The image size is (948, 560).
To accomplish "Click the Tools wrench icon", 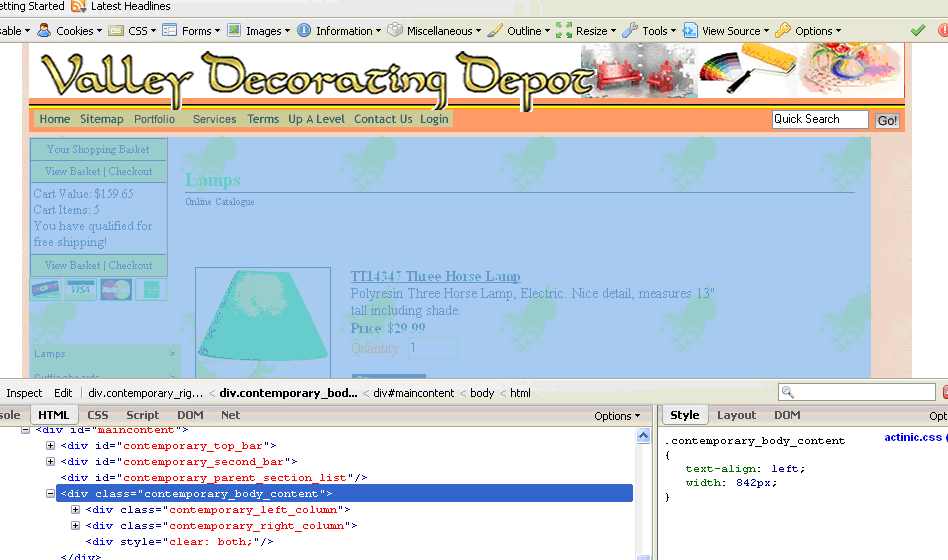I will coord(630,31).
